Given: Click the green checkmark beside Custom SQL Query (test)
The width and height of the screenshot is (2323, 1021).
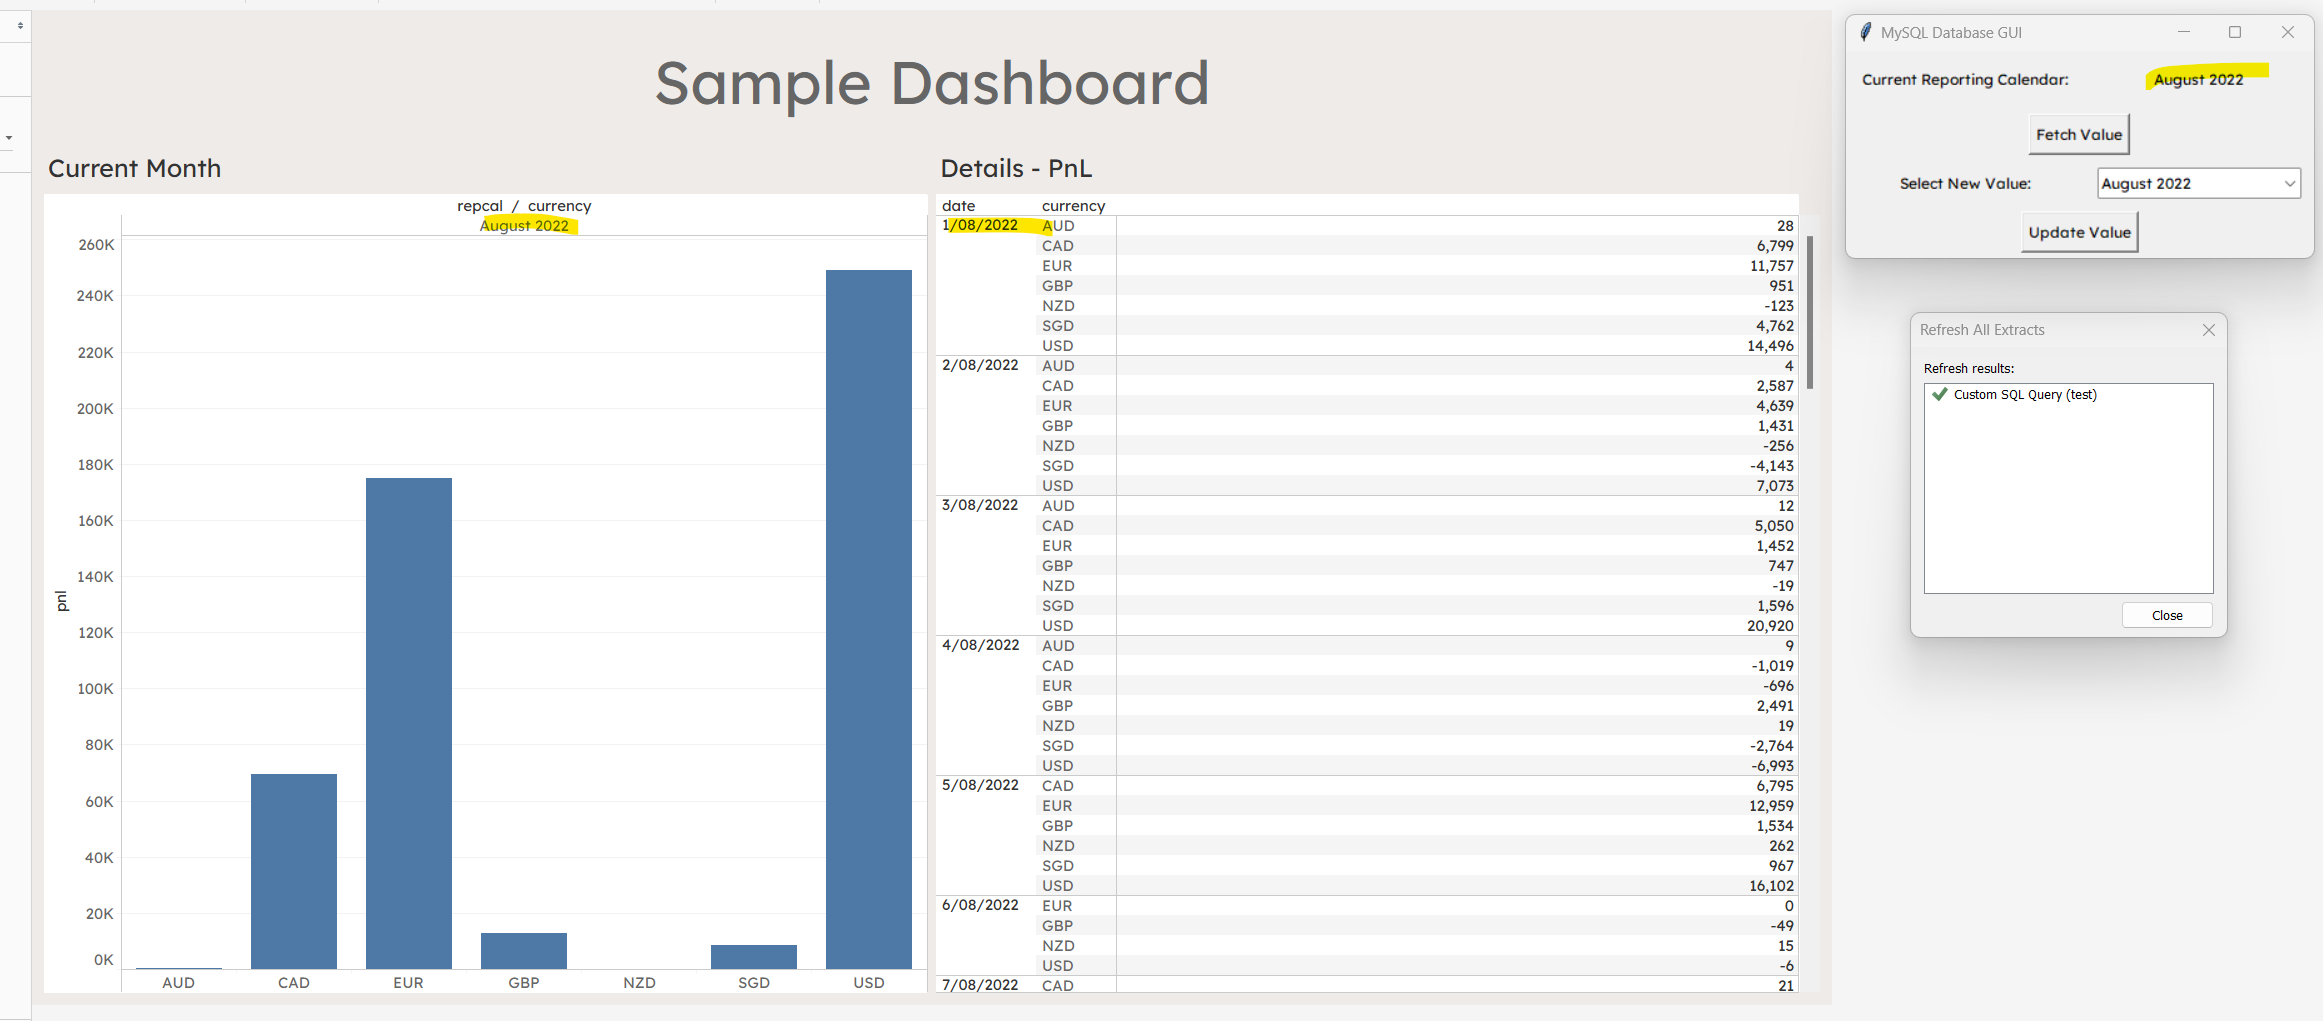Looking at the screenshot, I should (1940, 394).
